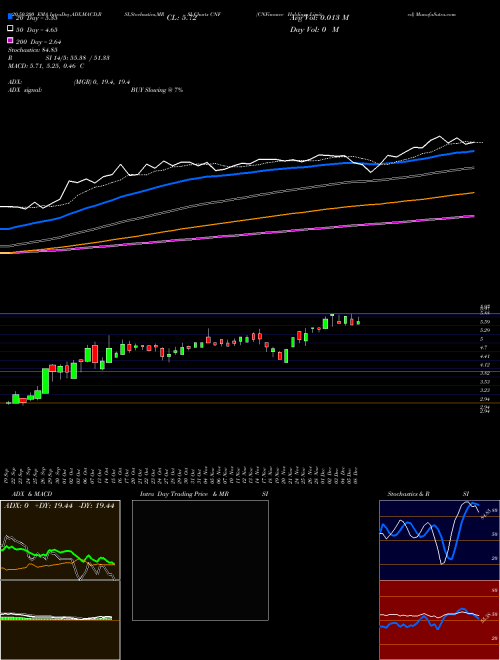Click the 'Intra Day Trading Price & MR' title
The height and width of the screenshot is (660, 500).
pyautogui.click(x=184, y=494)
